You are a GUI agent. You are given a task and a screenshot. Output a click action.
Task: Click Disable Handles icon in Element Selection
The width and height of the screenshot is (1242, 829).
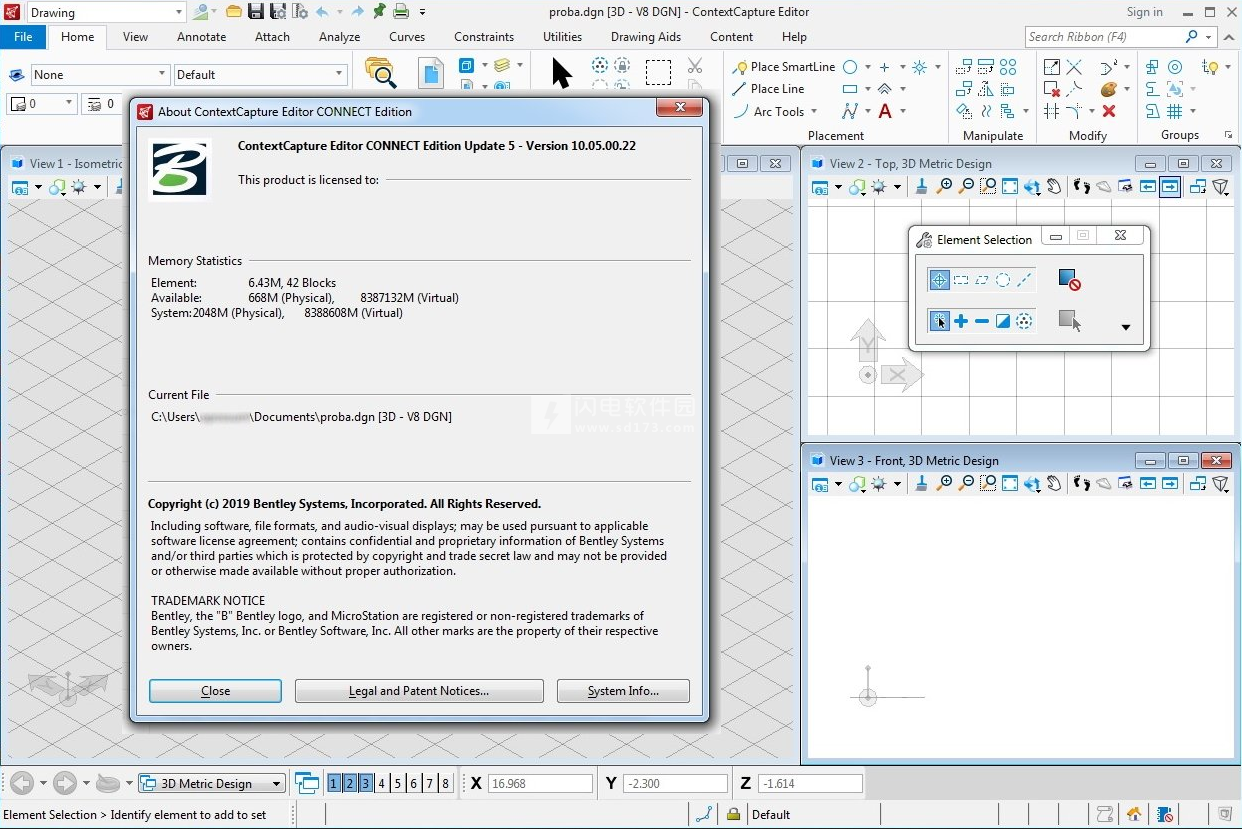[1069, 281]
